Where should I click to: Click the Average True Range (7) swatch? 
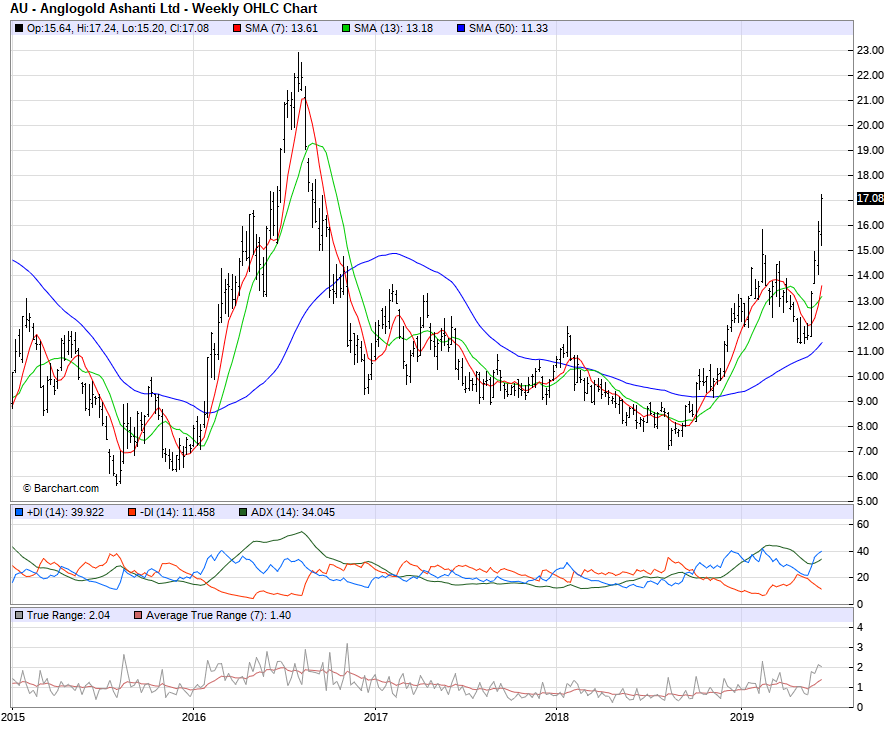pyautogui.click(x=138, y=615)
